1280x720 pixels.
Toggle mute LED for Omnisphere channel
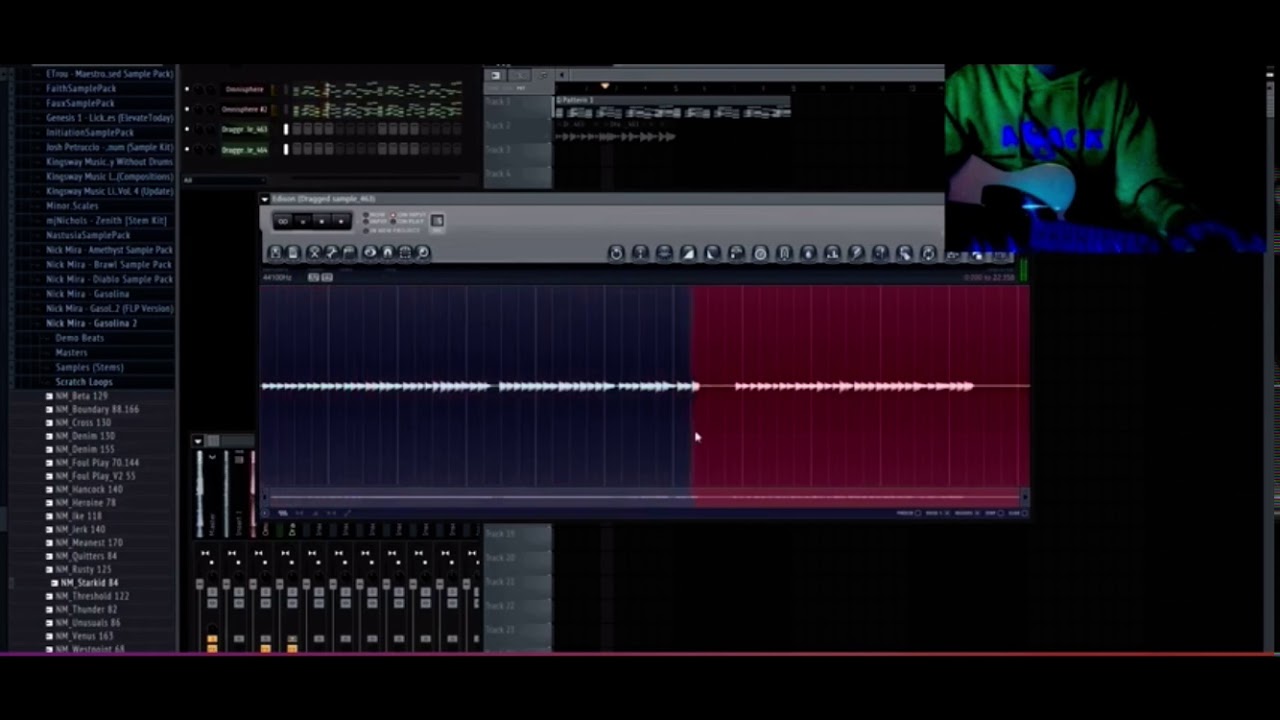pos(187,89)
